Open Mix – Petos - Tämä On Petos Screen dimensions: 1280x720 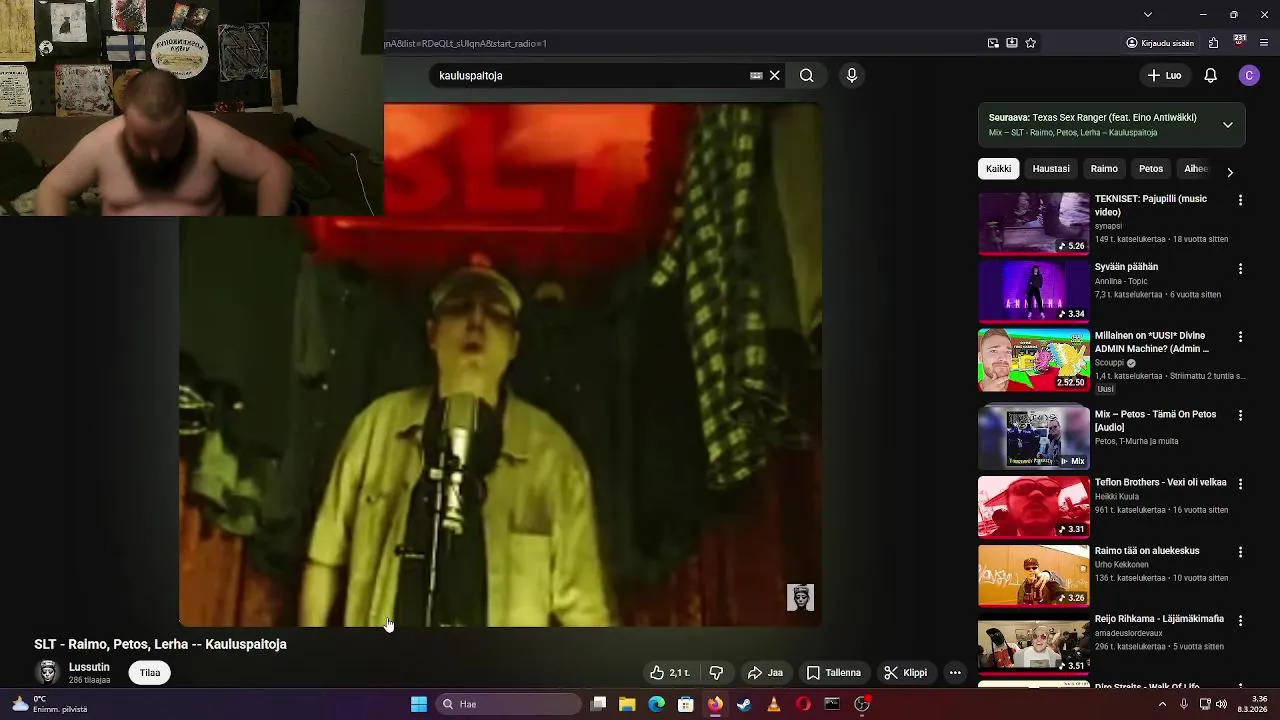[1155, 421]
